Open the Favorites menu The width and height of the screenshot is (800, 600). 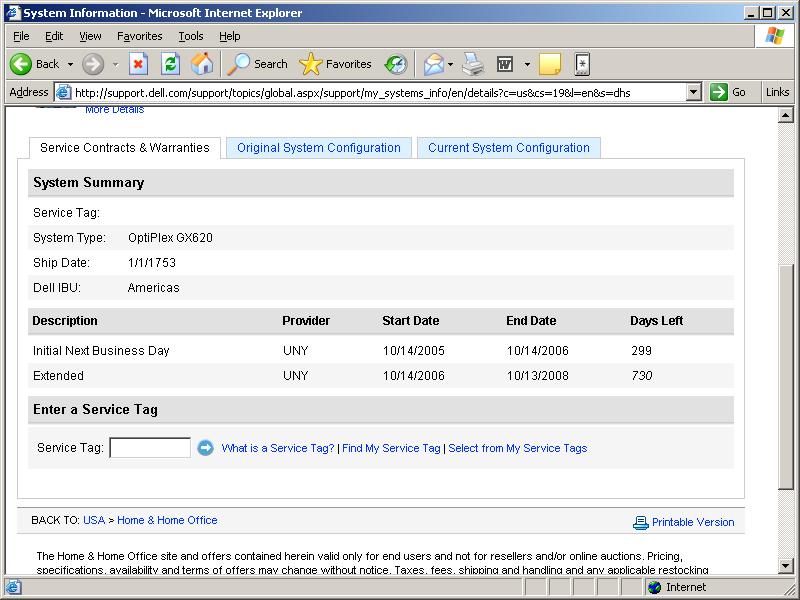(139, 36)
